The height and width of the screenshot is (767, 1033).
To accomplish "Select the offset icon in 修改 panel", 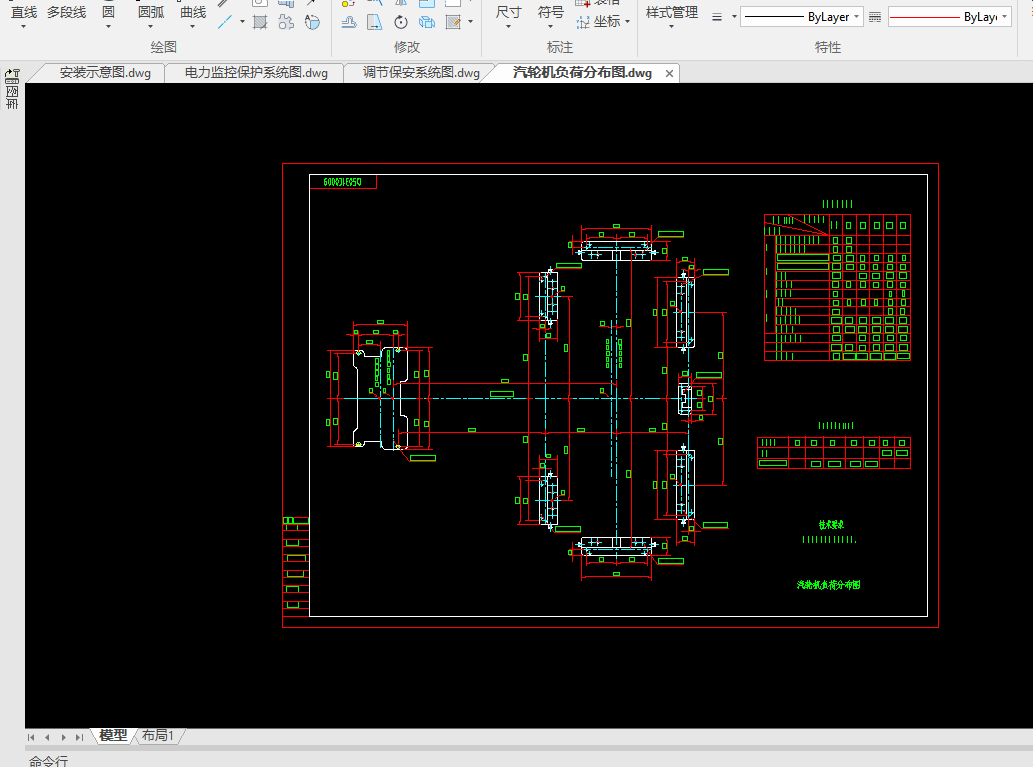I will tap(349, 22).
